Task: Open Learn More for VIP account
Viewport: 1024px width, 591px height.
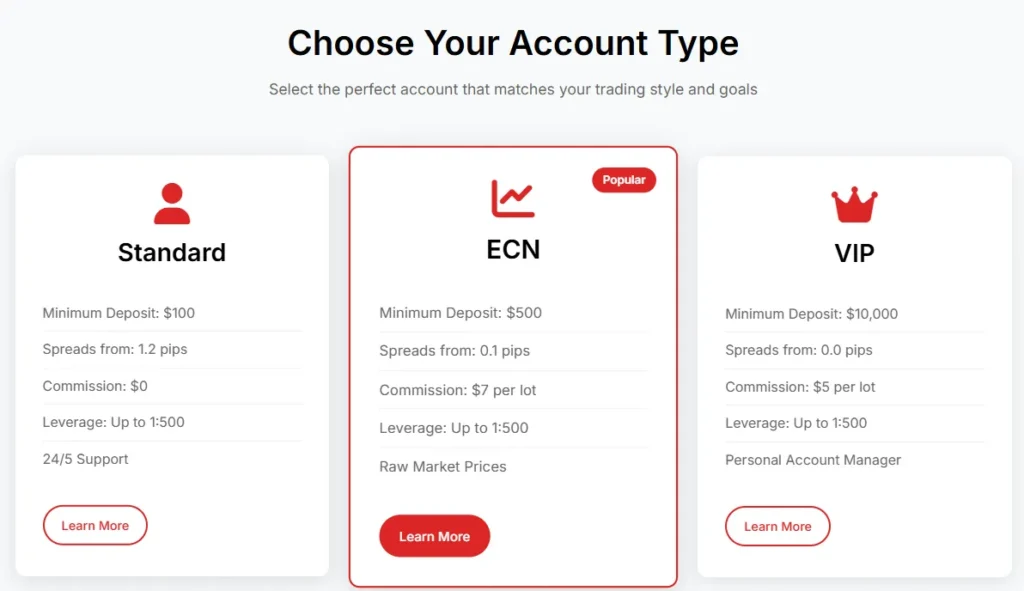Action: (x=777, y=527)
